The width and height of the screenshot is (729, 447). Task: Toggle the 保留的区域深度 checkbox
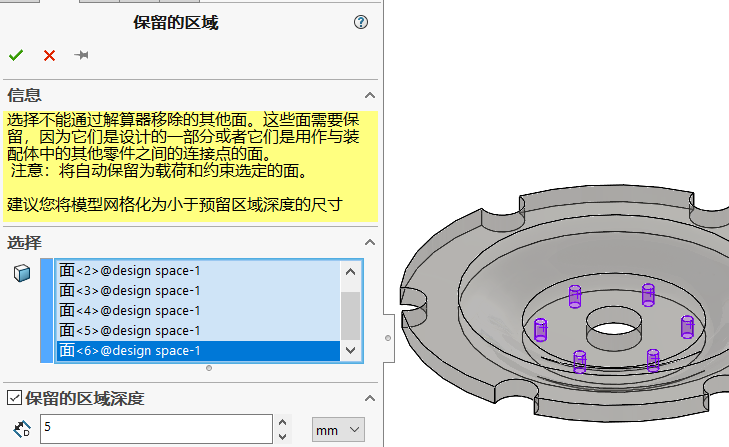click(14, 398)
